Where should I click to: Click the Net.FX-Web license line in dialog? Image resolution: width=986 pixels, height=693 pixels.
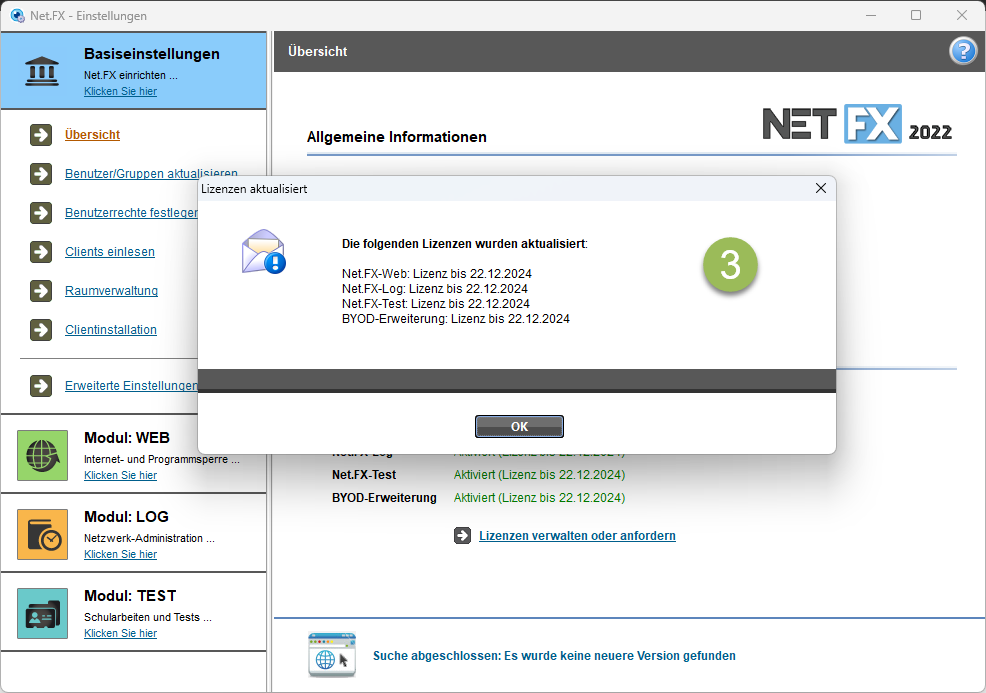click(436, 274)
